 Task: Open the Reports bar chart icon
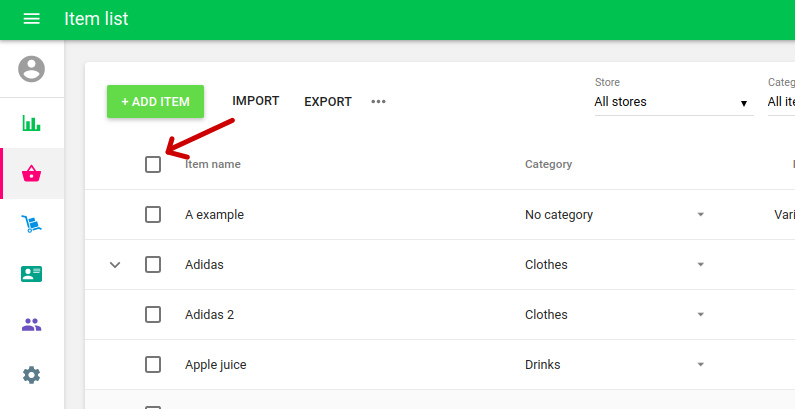point(32,123)
